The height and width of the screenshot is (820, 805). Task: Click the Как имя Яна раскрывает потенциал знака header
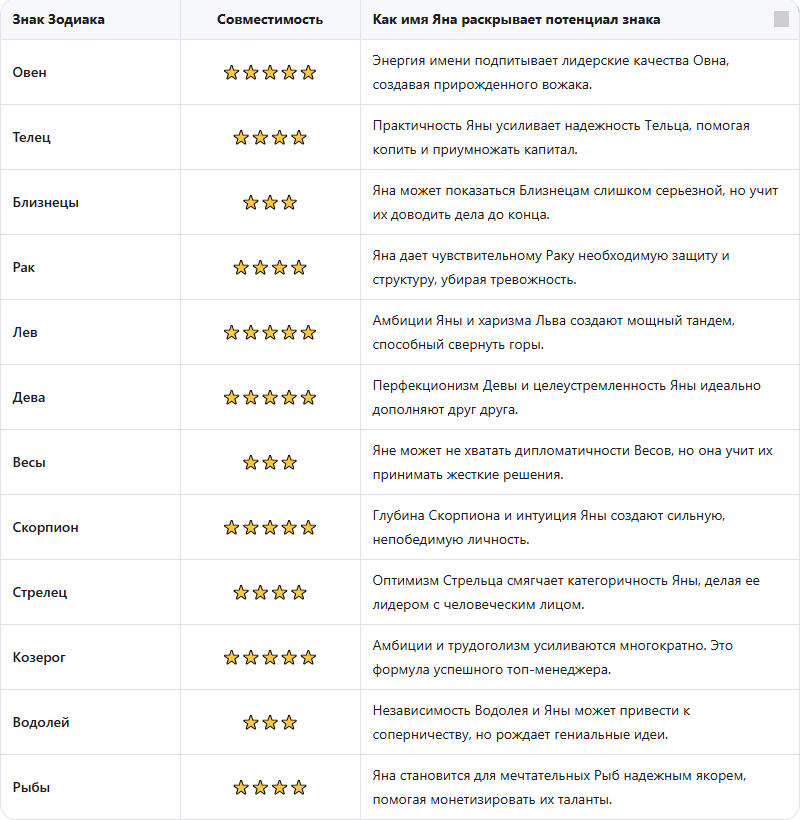click(516, 19)
